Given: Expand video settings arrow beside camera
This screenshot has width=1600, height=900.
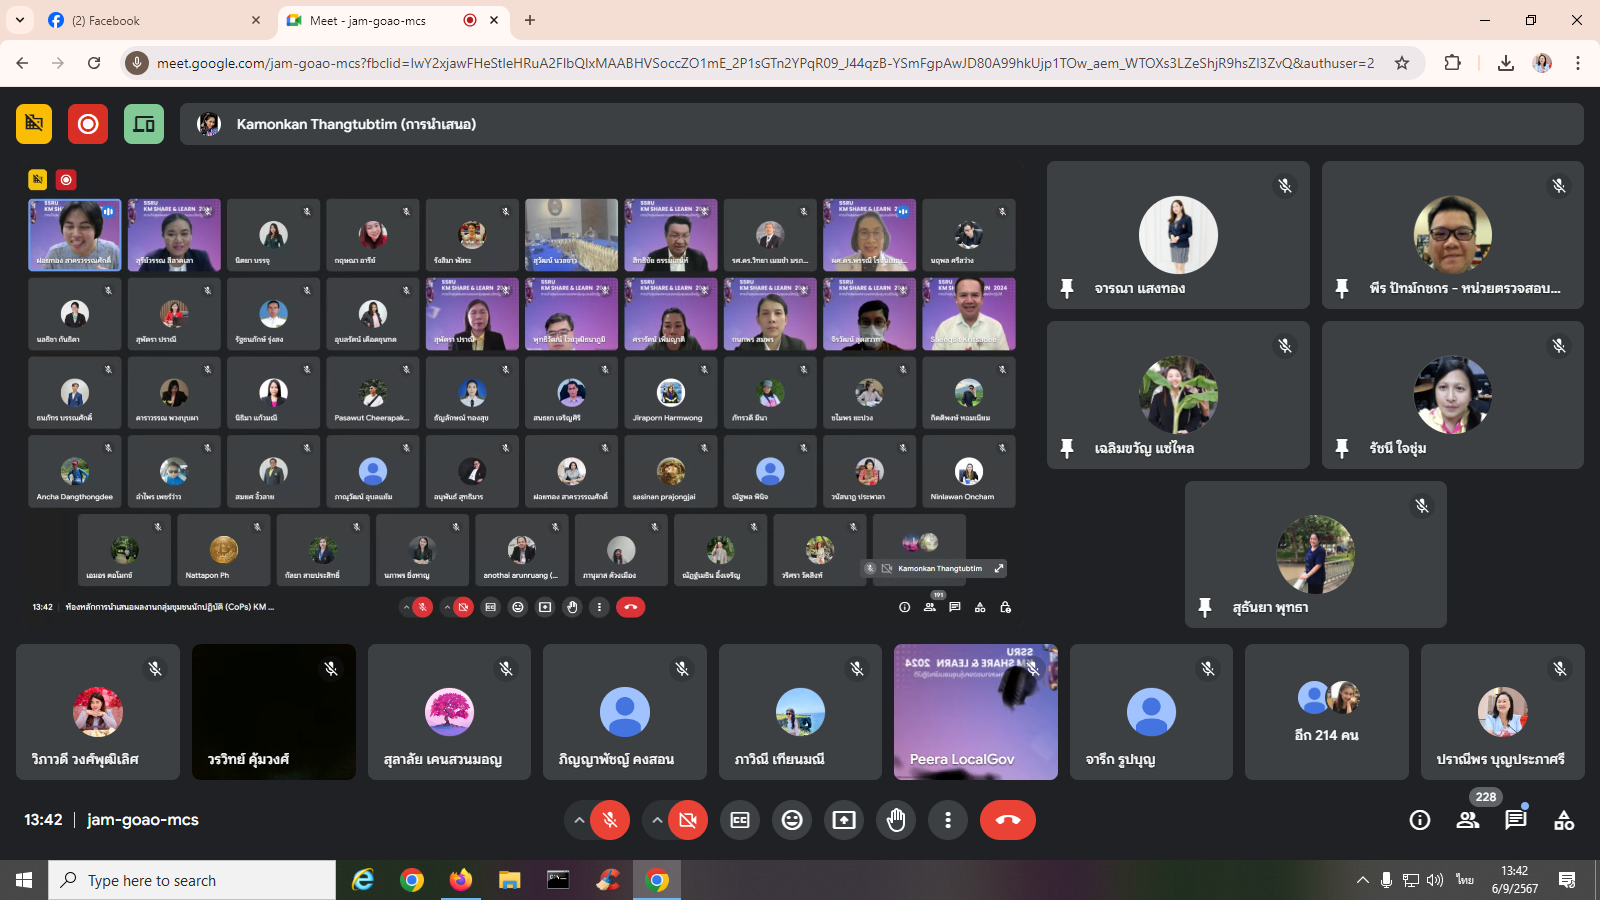Looking at the screenshot, I should (657, 820).
